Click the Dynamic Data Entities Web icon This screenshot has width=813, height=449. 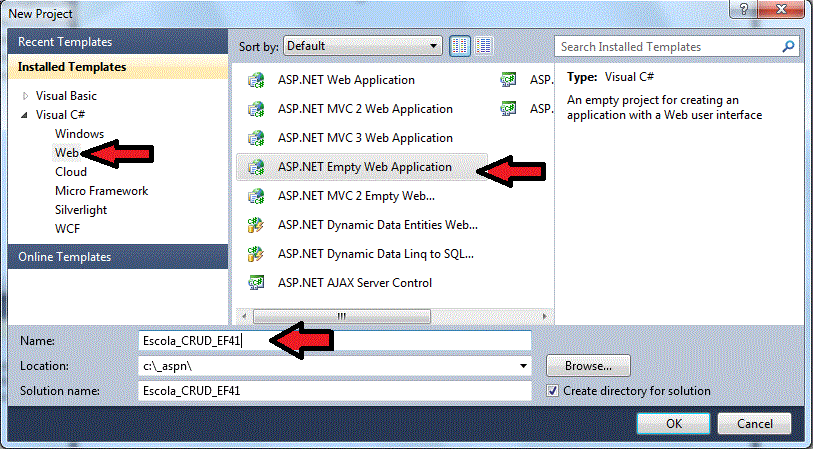click(256, 225)
